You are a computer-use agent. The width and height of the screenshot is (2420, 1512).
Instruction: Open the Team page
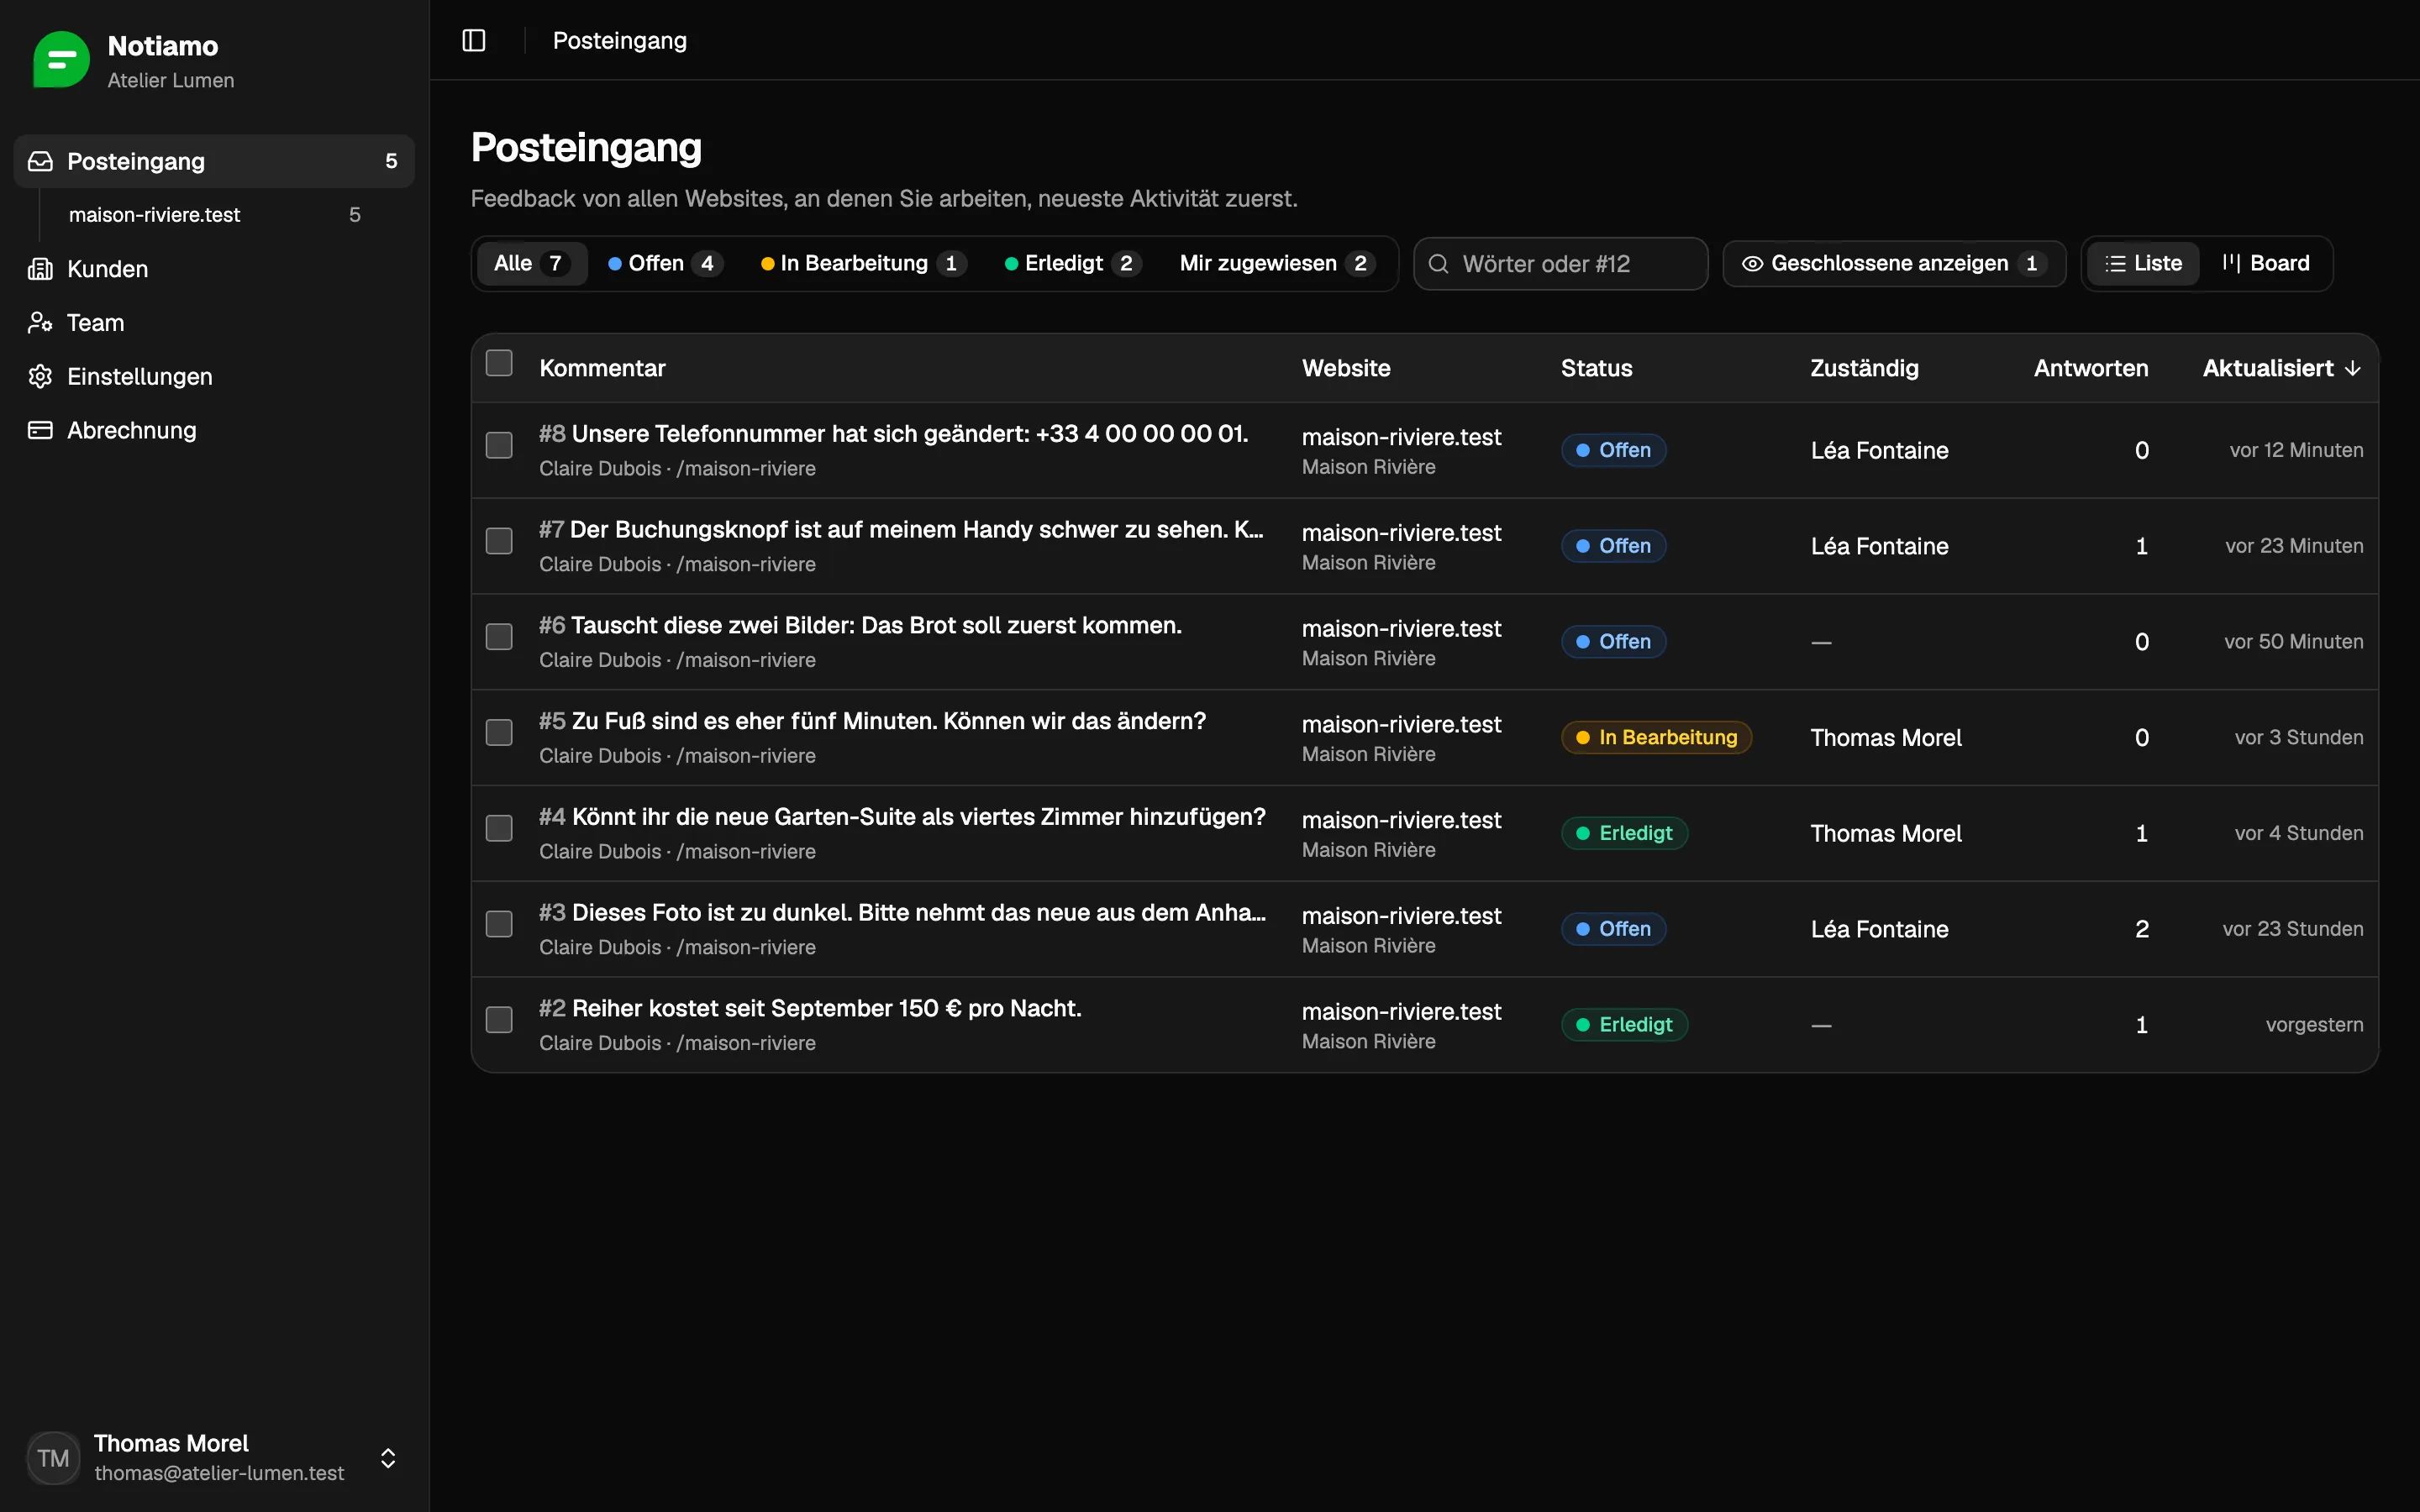tap(214, 323)
